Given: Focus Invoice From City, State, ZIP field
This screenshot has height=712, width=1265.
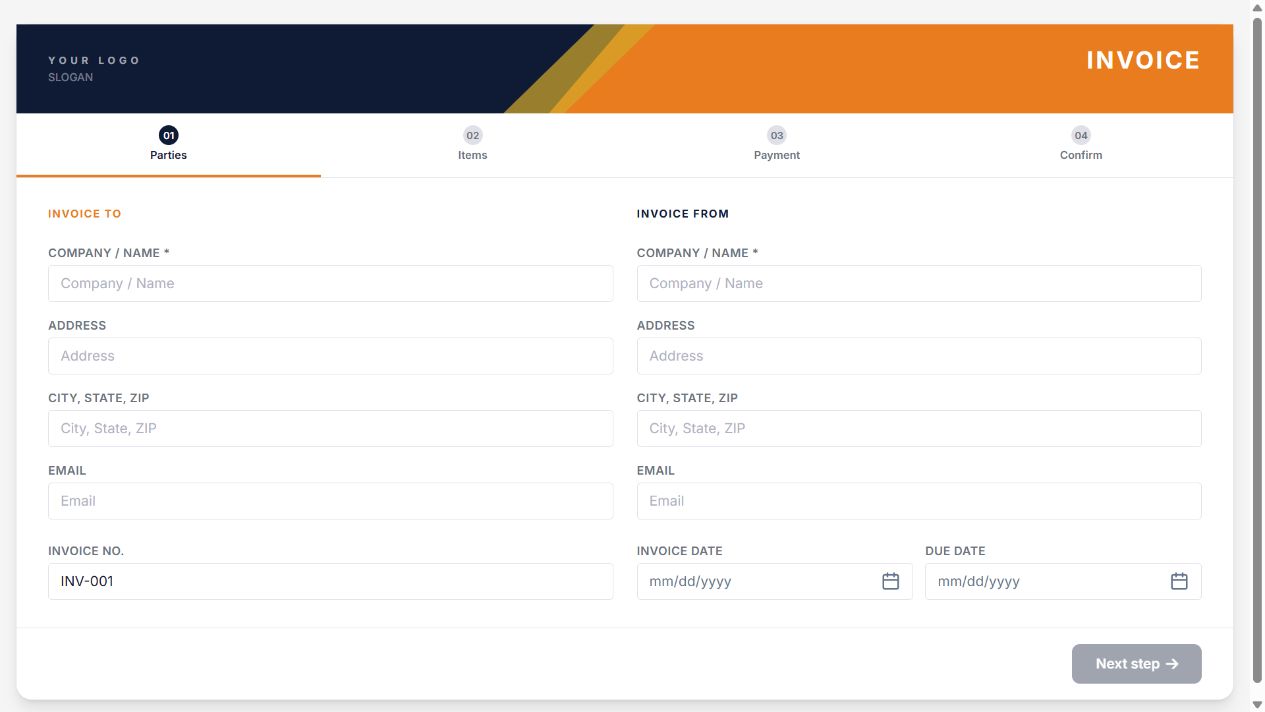Looking at the screenshot, I should coord(919,428).
